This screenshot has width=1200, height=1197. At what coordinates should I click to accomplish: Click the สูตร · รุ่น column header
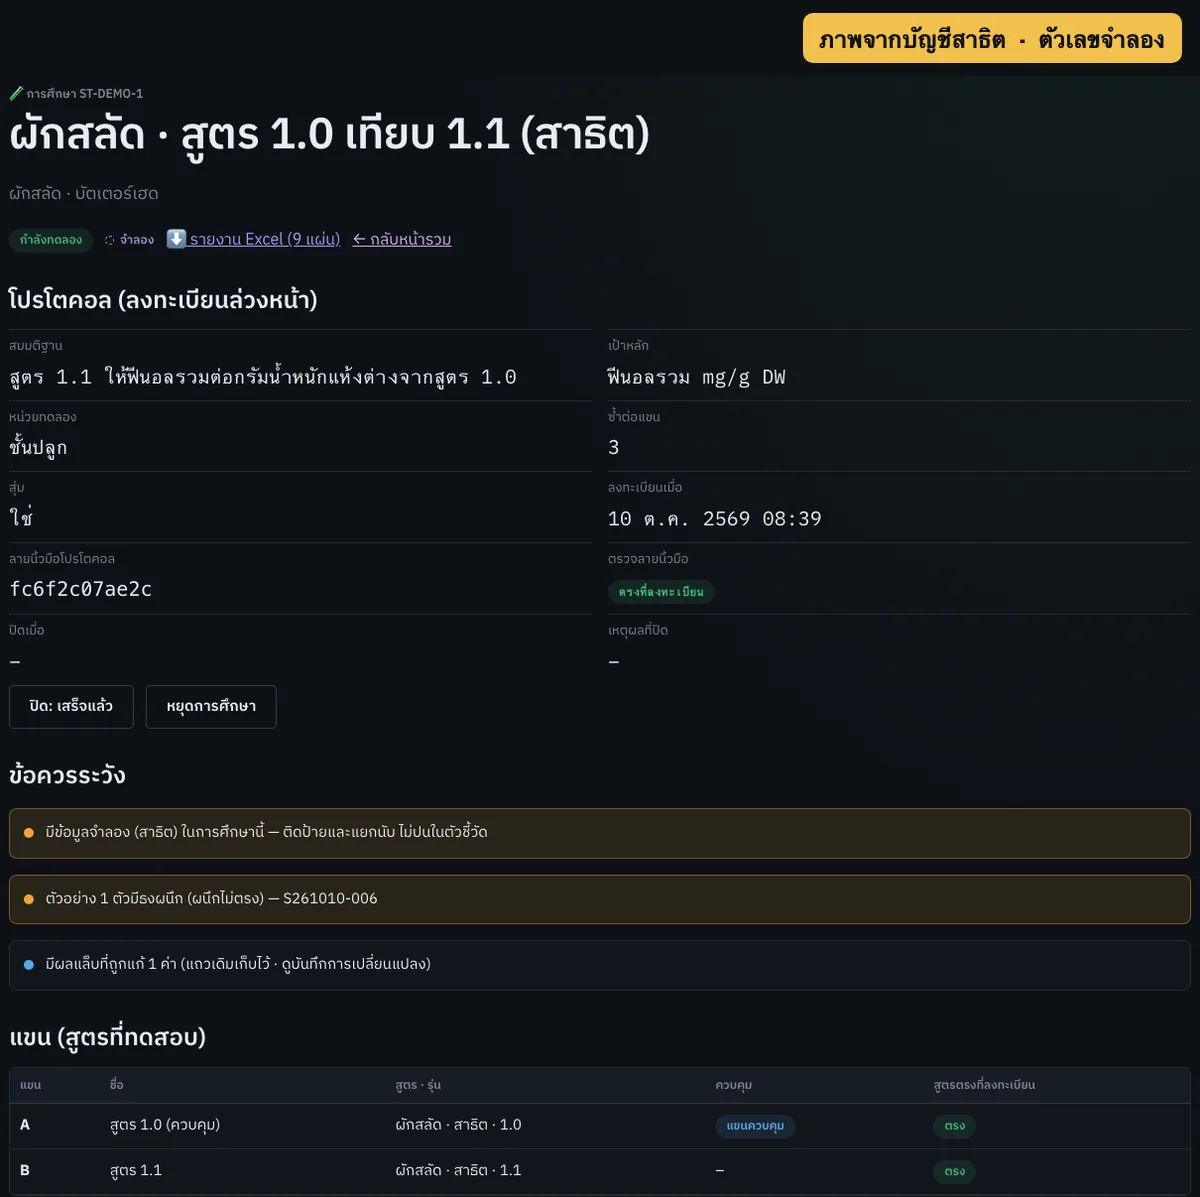pos(418,1085)
